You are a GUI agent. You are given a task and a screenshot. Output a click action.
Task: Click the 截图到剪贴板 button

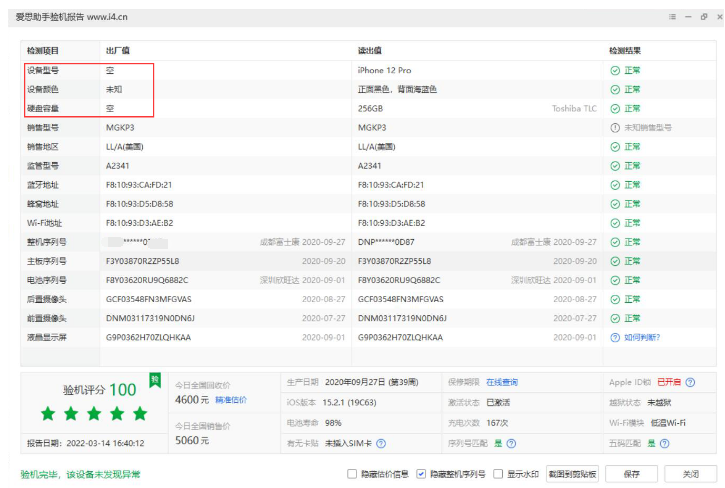click(x=572, y=474)
